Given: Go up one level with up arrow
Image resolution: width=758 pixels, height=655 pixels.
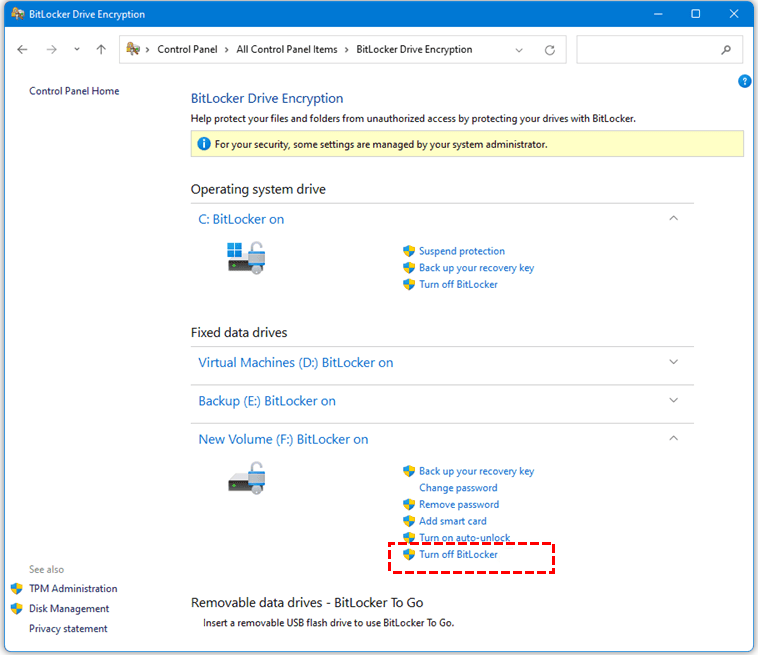Looking at the screenshot, I should click(101, 49).
